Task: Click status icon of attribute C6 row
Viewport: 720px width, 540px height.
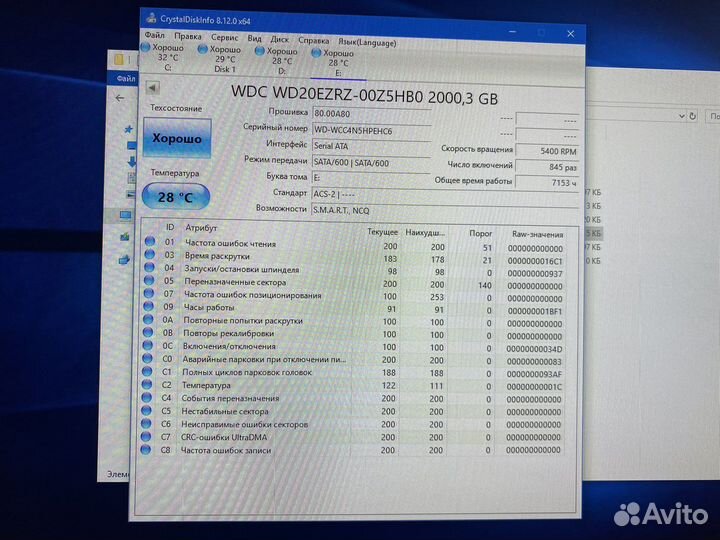Action: [x=146, y=423]
